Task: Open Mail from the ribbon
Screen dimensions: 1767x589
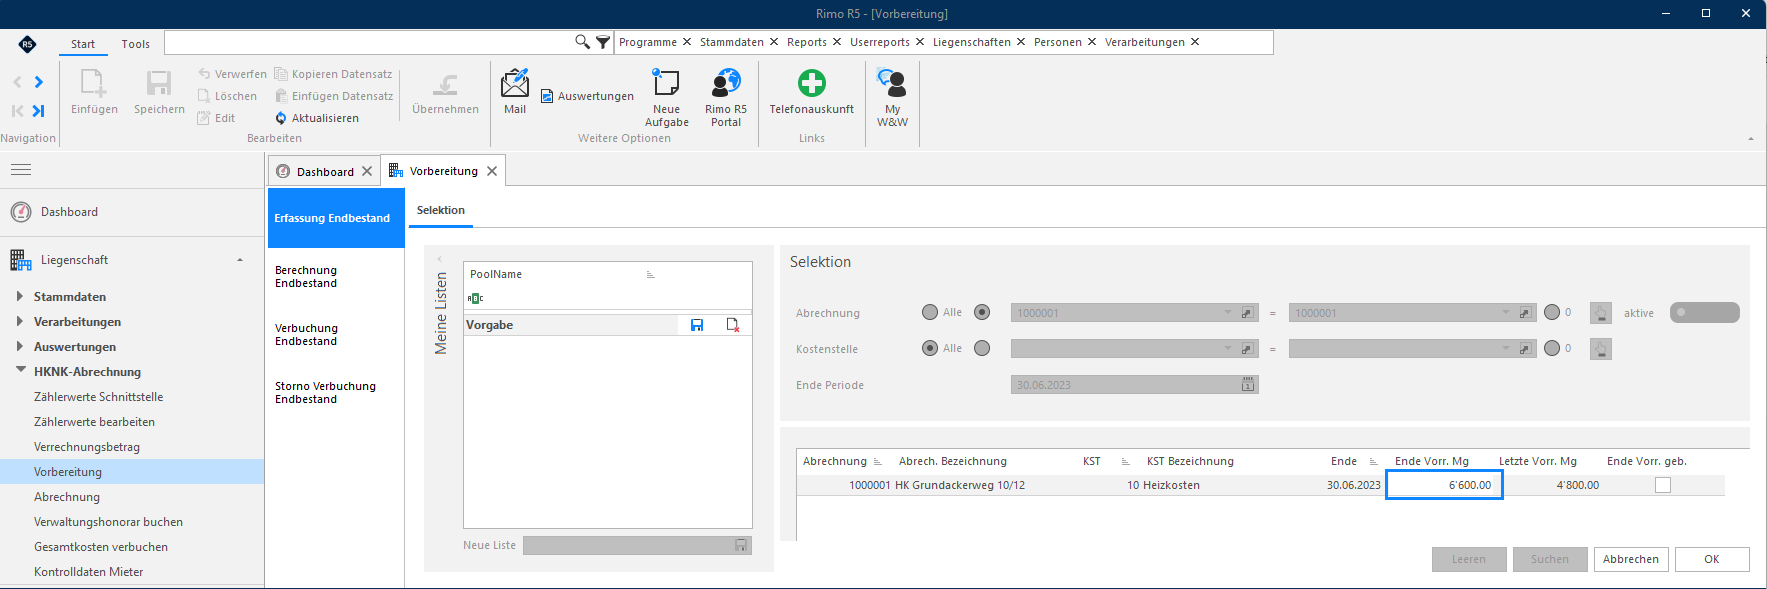Action: [515, 91]
